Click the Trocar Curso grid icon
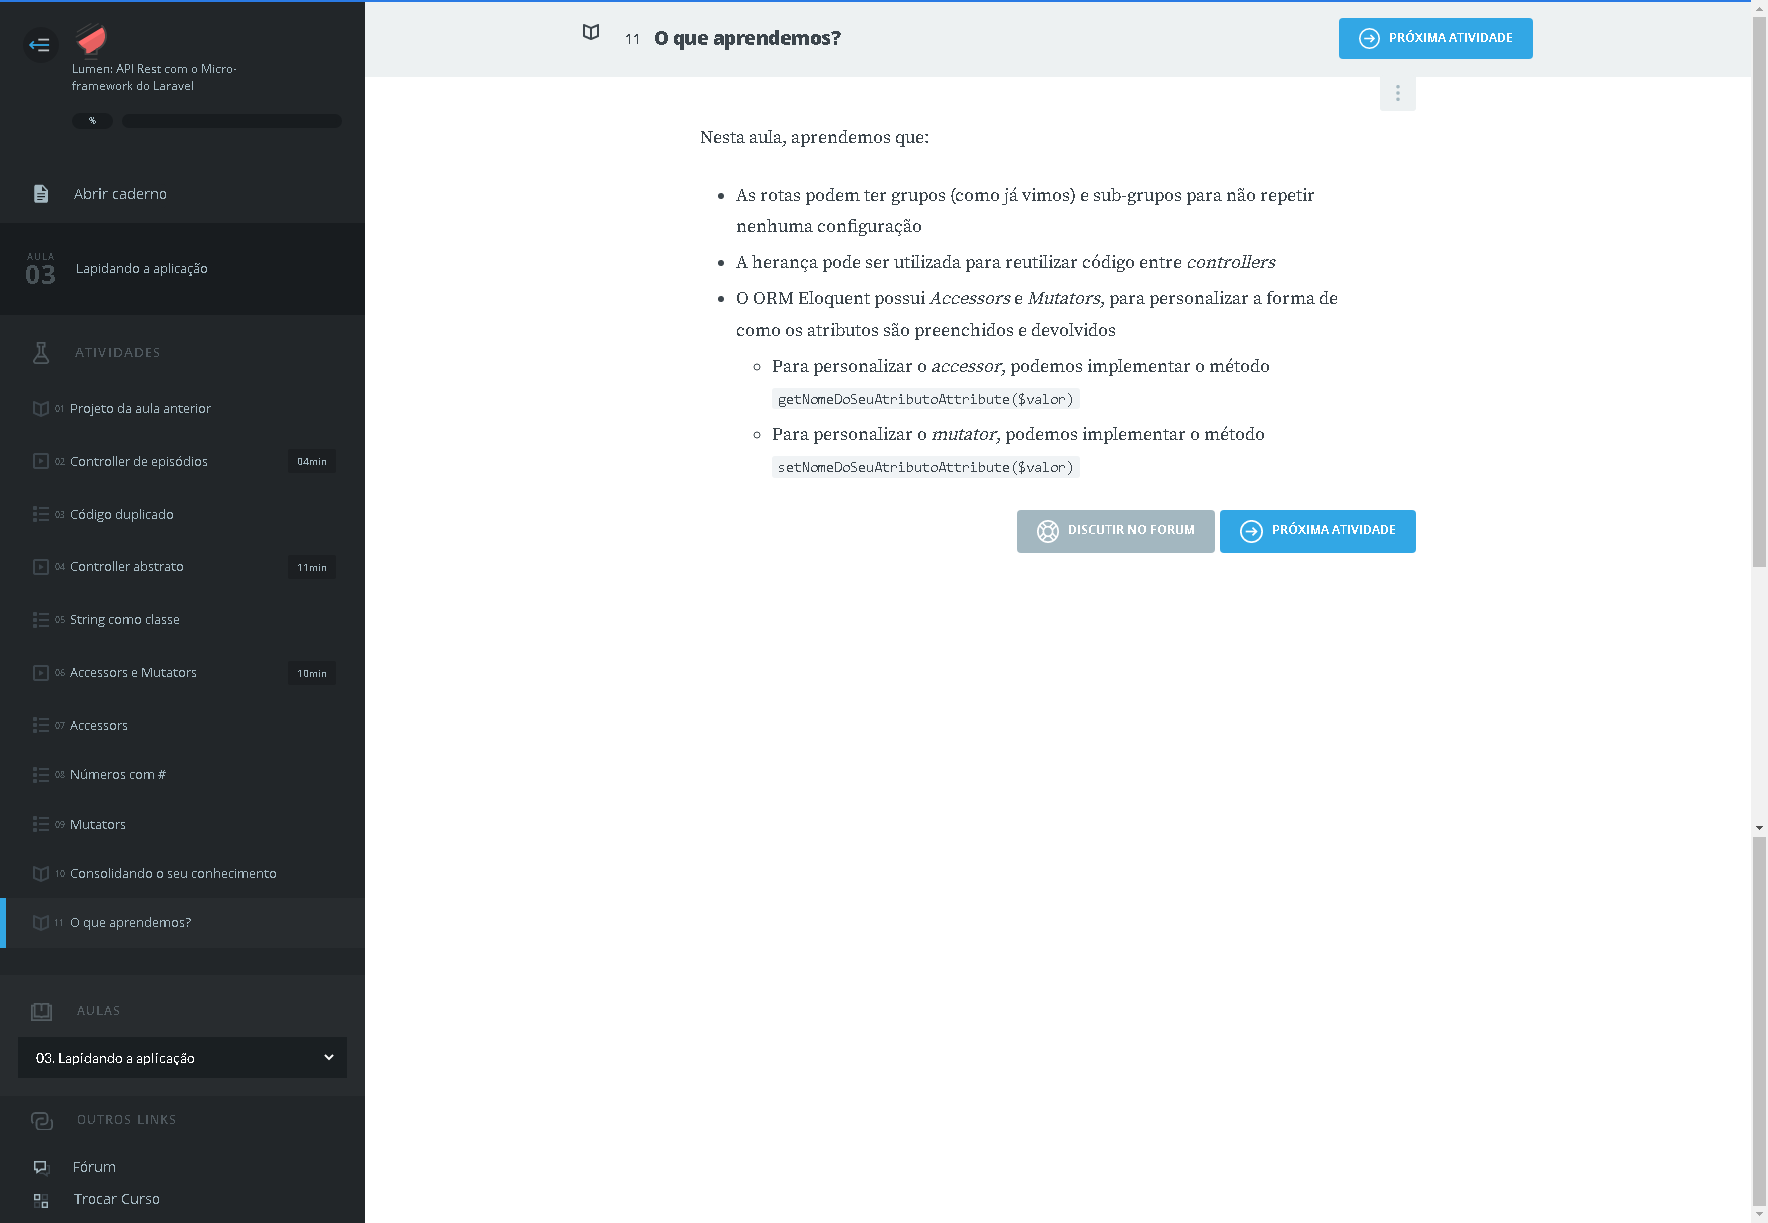 tap(41, 1200)
